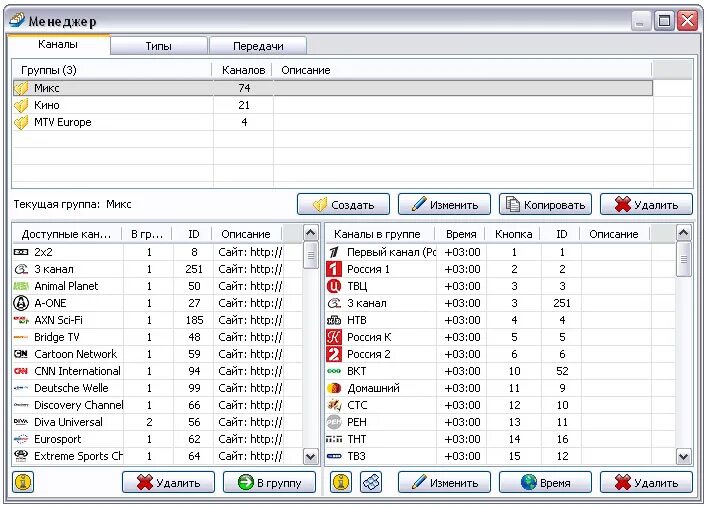The image size is (707, 507).
Task: Open the Типы tab
Action: click(159, 46)
